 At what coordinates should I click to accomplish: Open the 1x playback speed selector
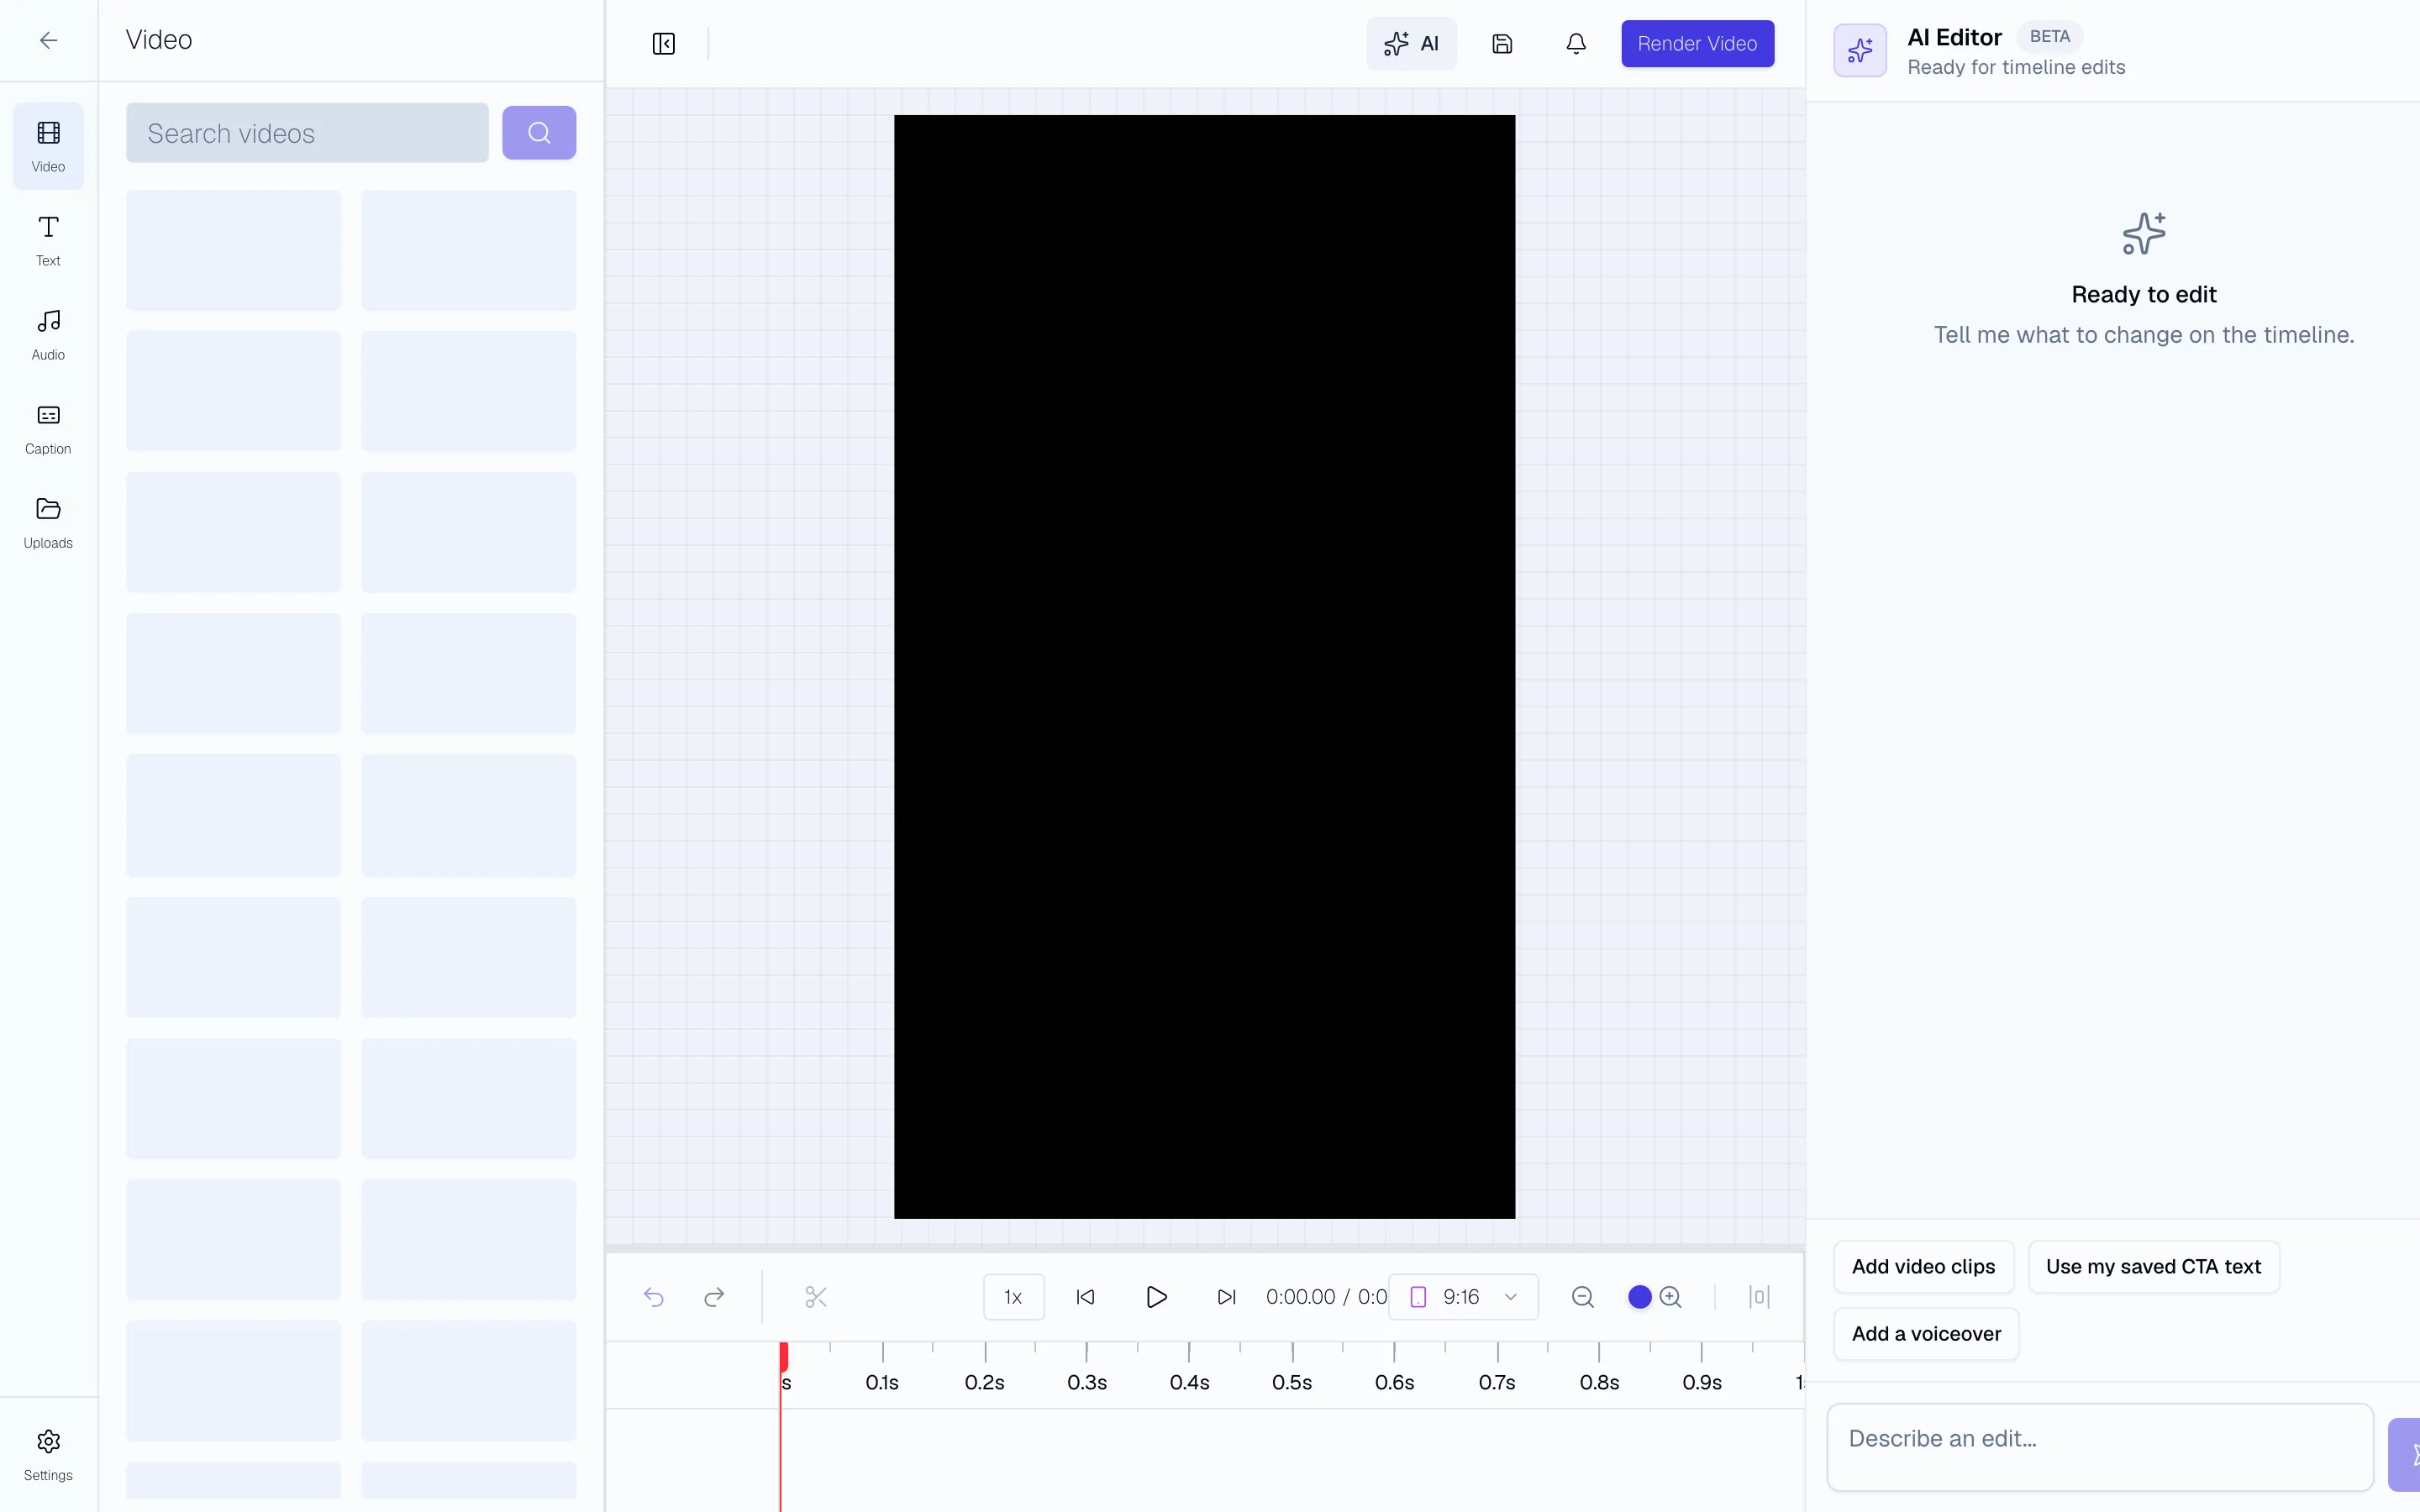[x=1013, y=1297]
